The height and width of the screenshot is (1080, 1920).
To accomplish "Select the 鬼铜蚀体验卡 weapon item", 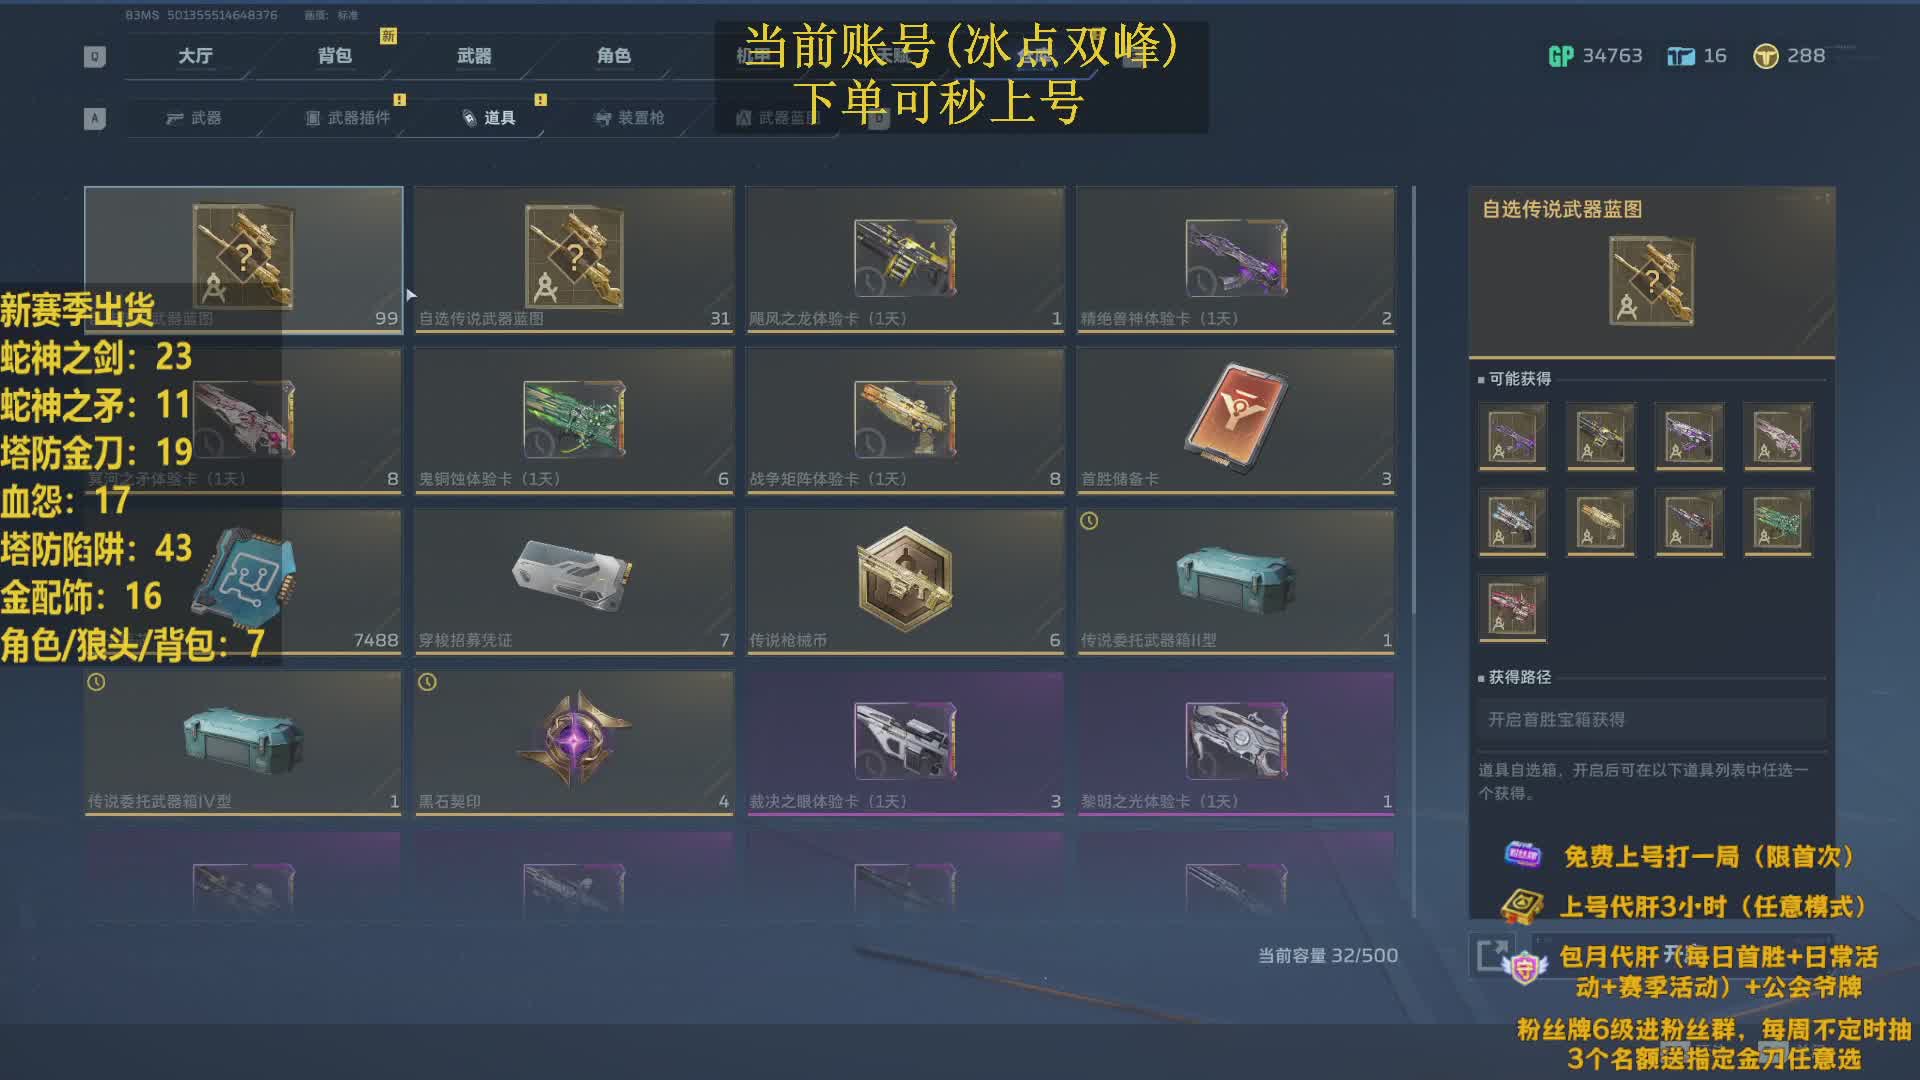I will click(x=574, y=420).
